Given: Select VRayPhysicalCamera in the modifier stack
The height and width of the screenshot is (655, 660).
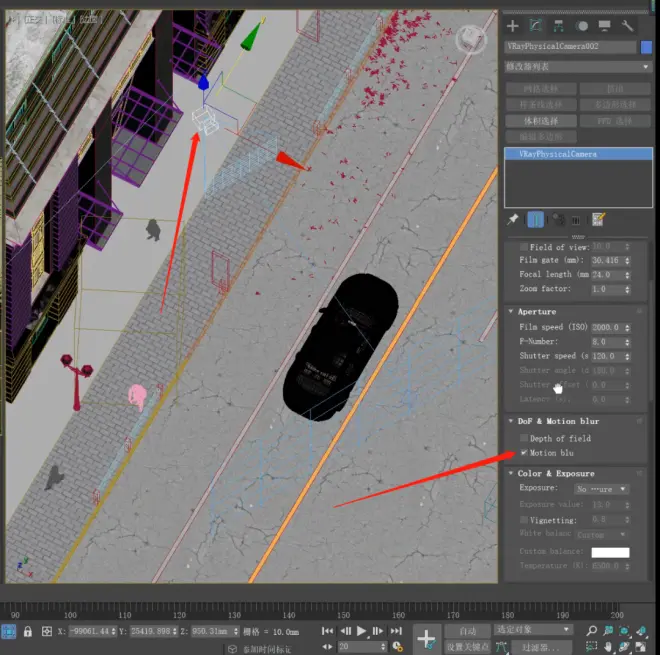Looking at the screenshot, I should pyautogui.click(x=578, y=154).
